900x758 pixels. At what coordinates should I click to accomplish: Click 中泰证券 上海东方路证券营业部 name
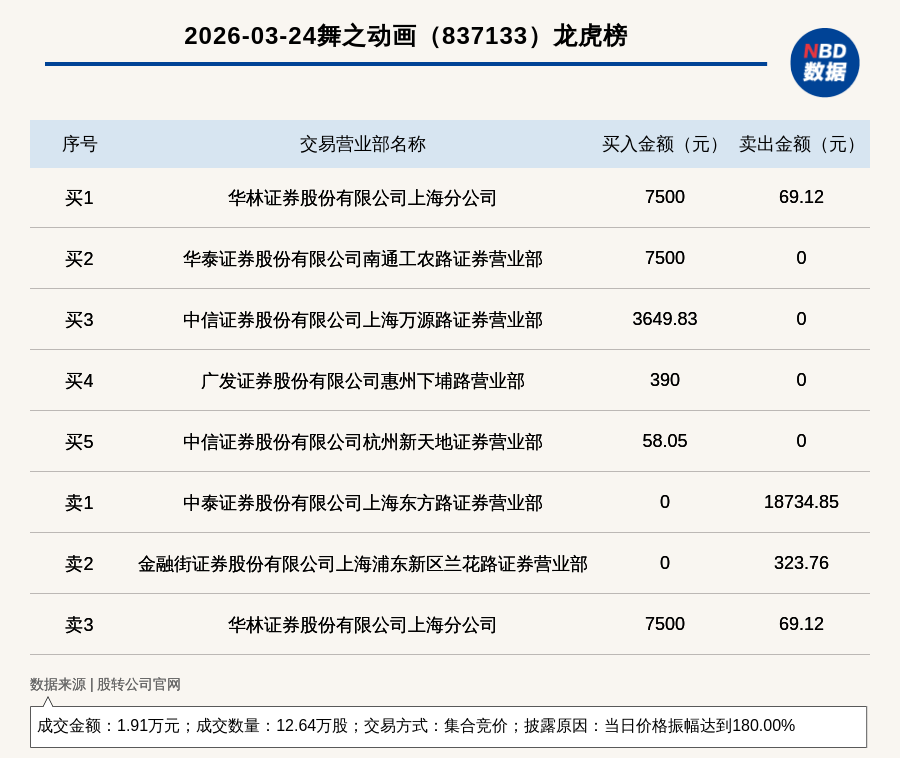pyautogui.click(x=362, y=503)
